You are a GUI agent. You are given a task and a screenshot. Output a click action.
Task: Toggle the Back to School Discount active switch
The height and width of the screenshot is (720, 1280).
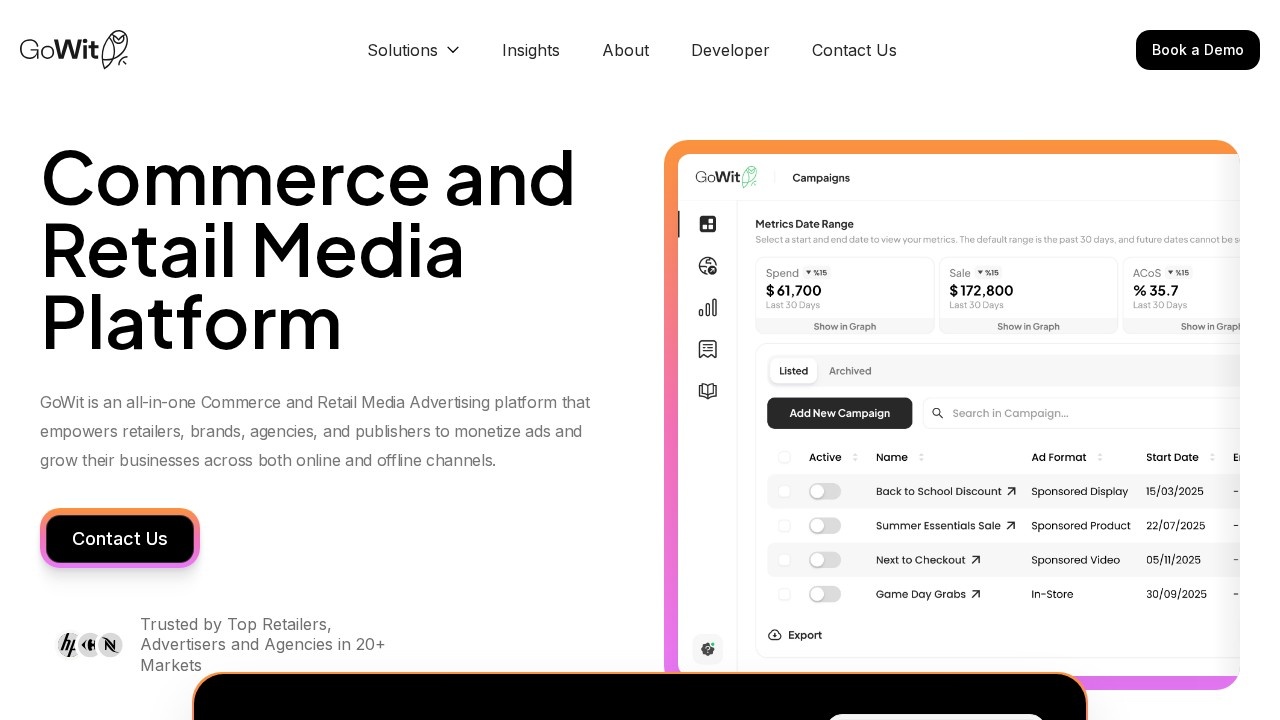(x=825, y=491)
